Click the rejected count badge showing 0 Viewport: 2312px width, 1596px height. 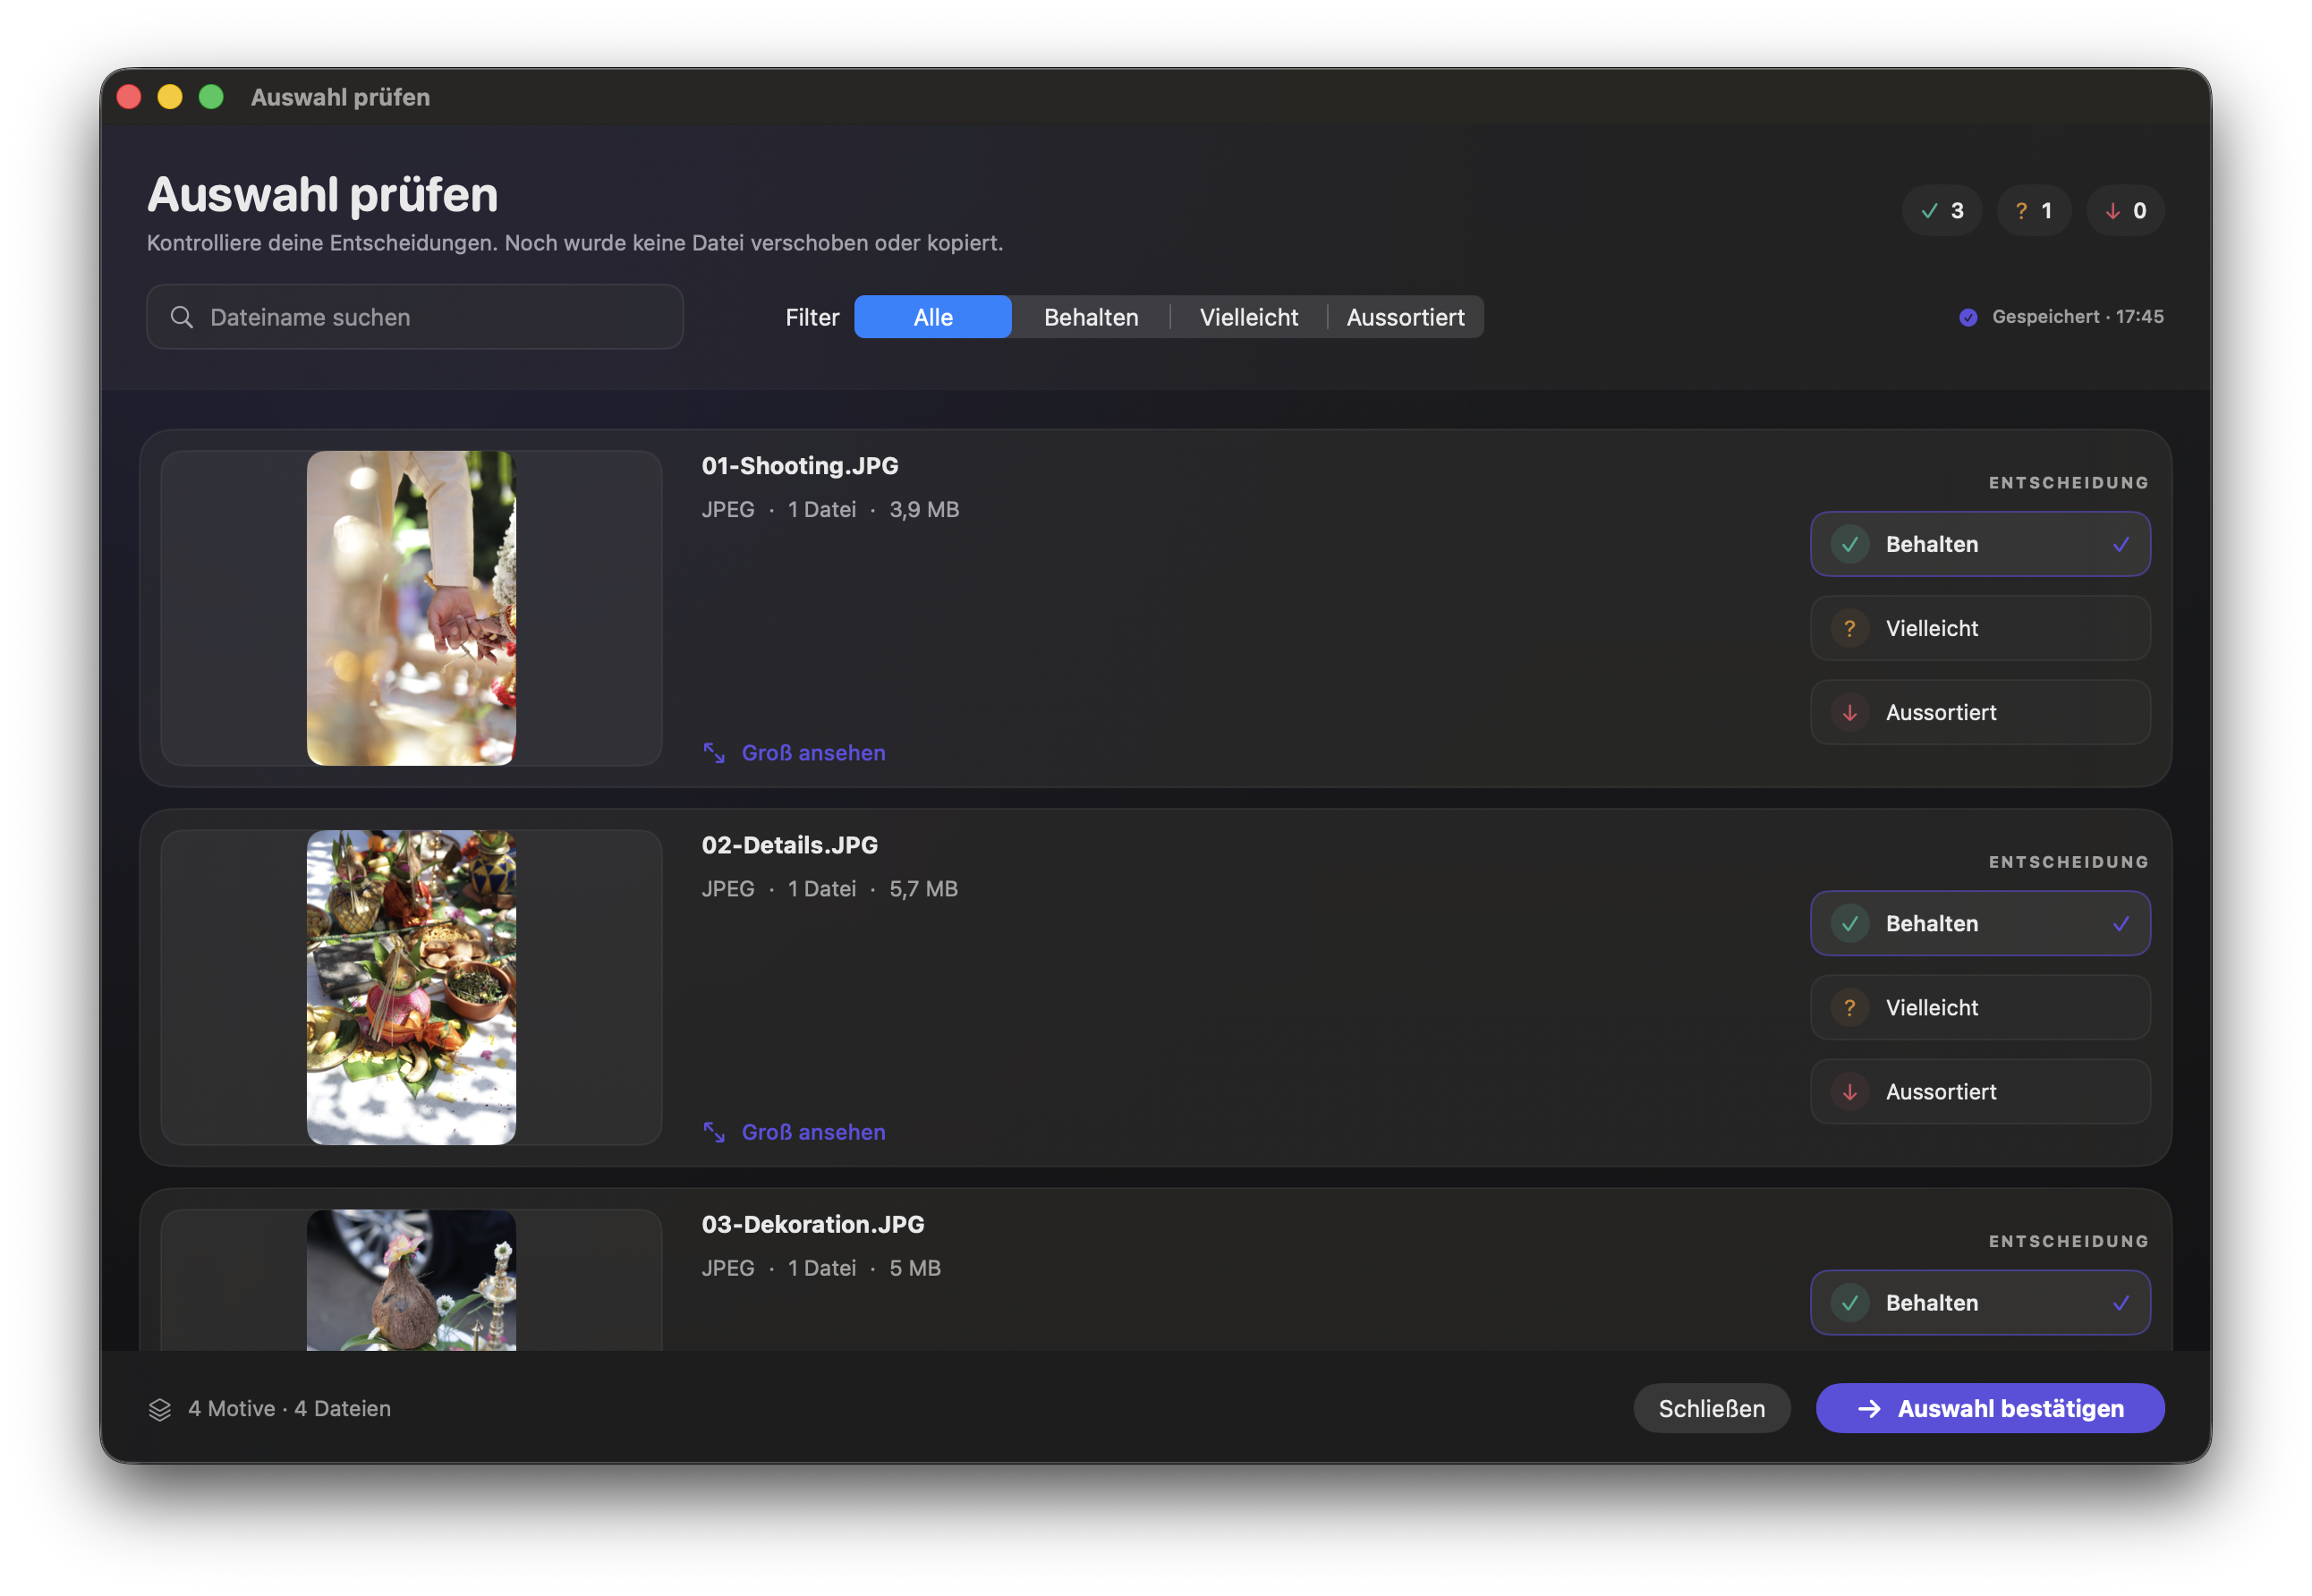coord(2125,210)
